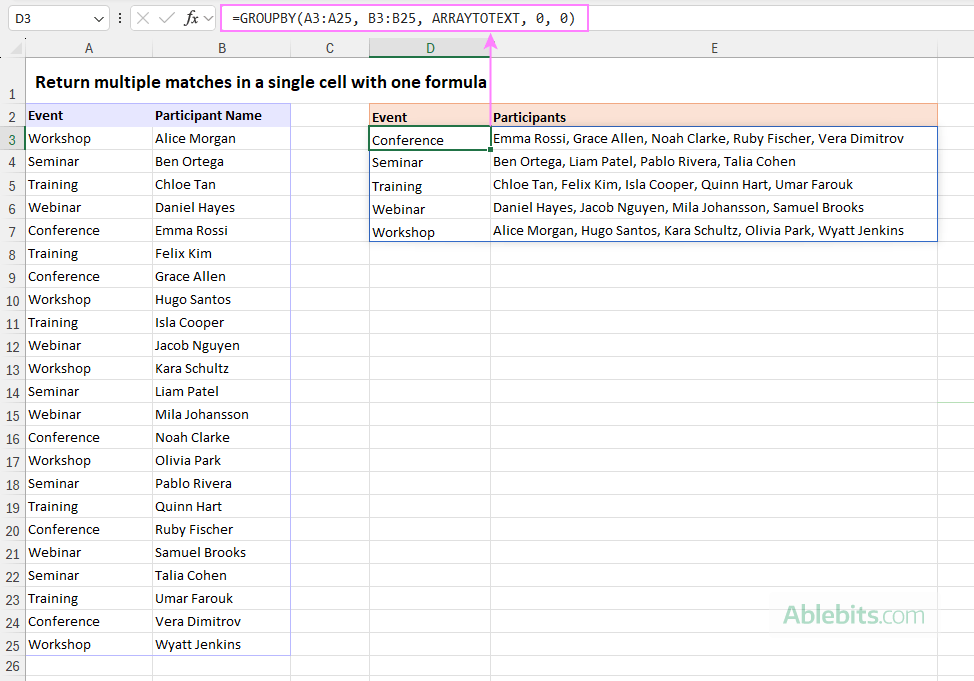Click inside the formula bar containing GROUPBY
Image resolution: width=974 pixels, height=681 pixels.
pos(400,18)
